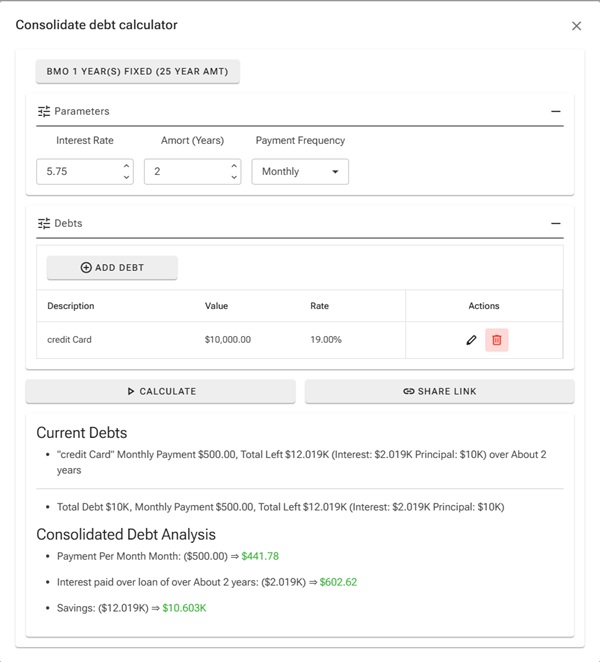Increase Amort Years with up arrow
Image resolution: width=600 pixels, height=662 pixels.
[234, 166]
